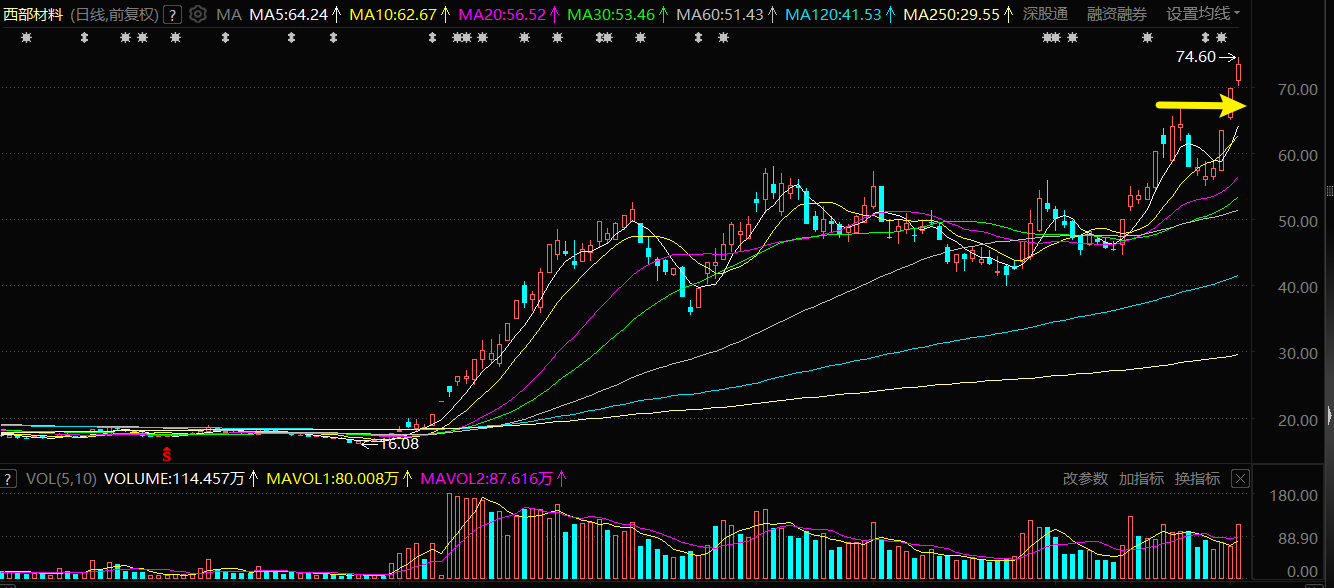Expand the 设置均线 dropdown
Screen dimensions: 1334x588
[x=1203, y=14]
